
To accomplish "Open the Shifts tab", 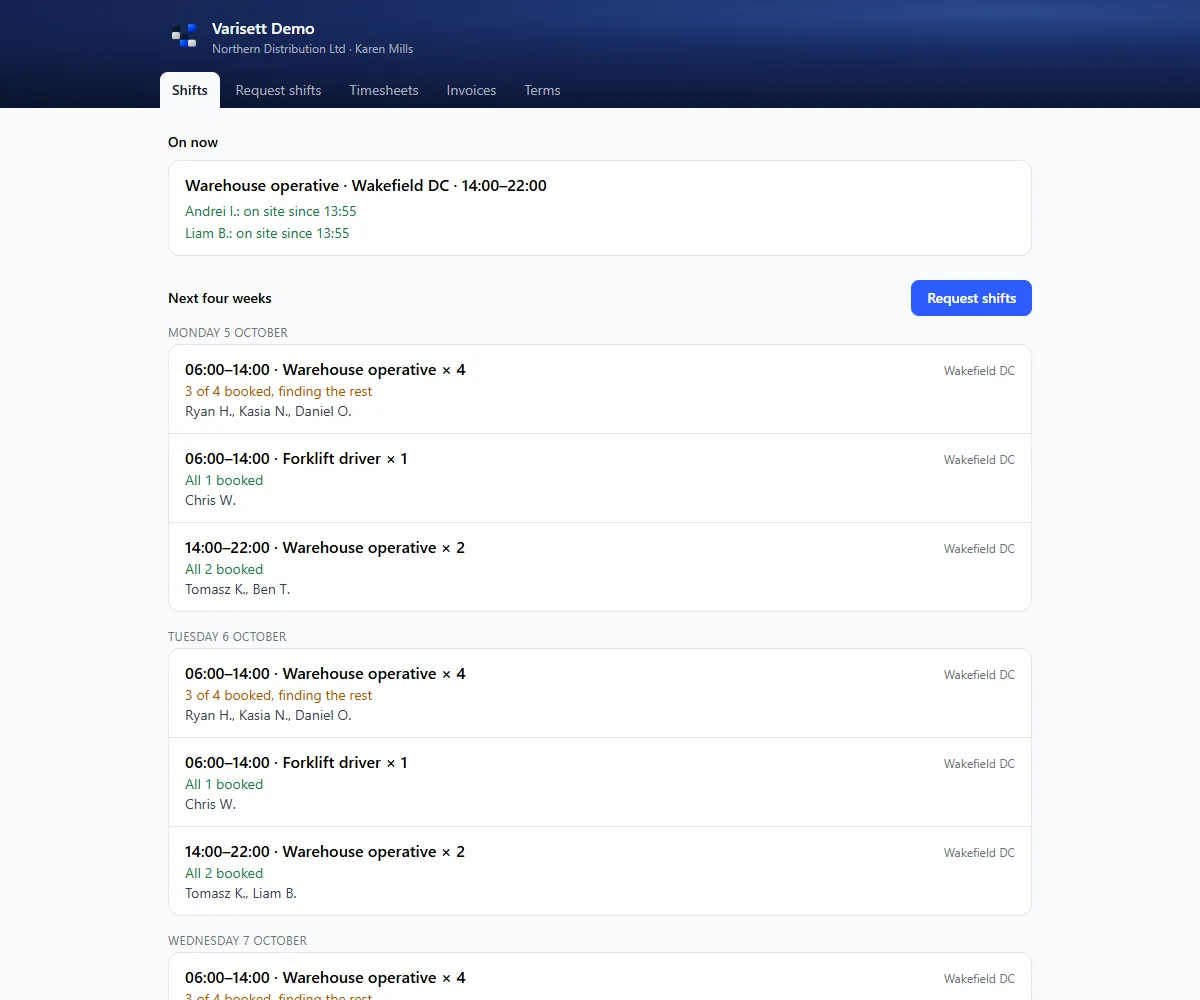I will (x=190, y=90).
